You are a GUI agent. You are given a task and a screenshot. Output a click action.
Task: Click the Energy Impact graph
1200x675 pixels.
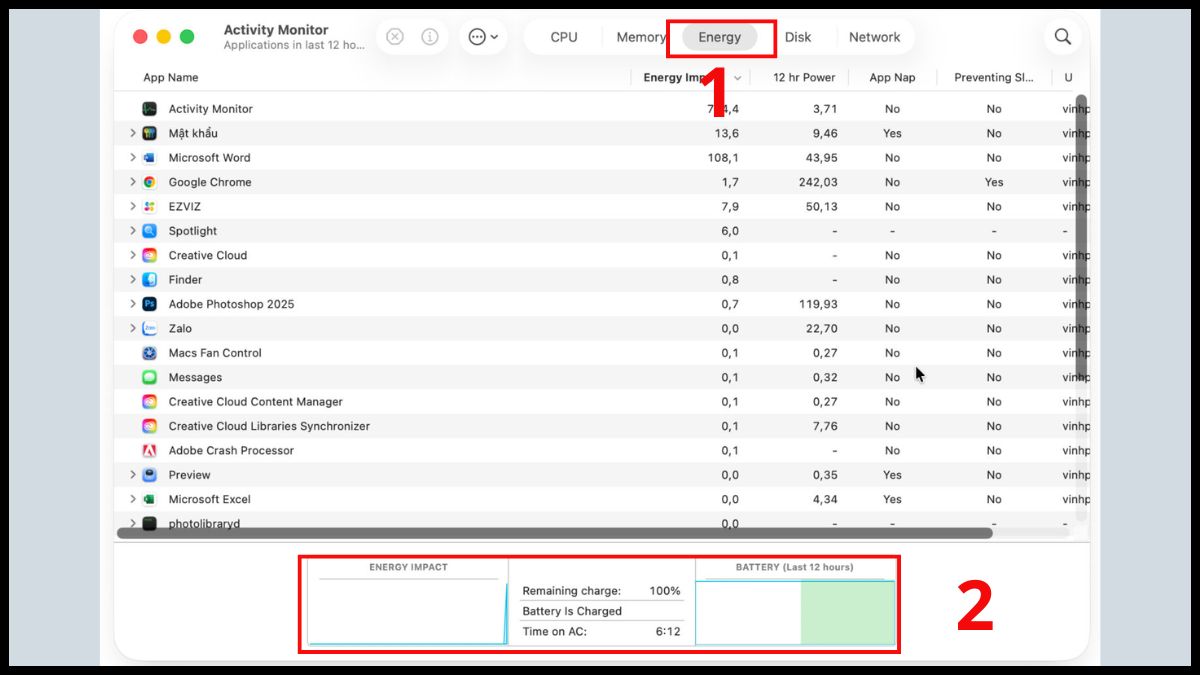click(x=408, y=612)
